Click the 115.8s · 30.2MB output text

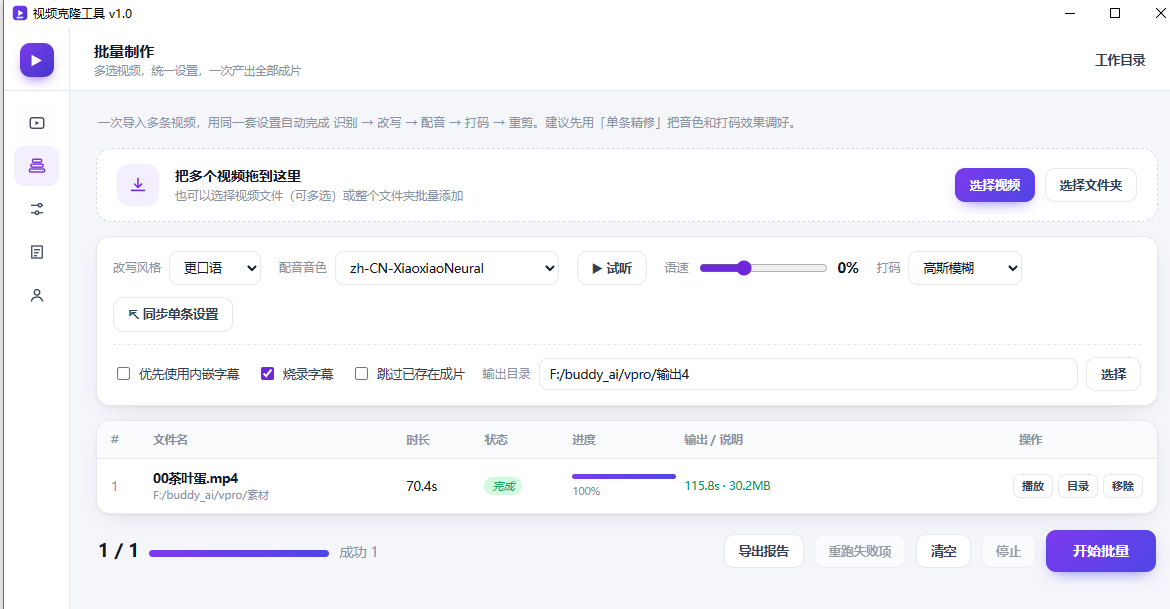[728, 486]
